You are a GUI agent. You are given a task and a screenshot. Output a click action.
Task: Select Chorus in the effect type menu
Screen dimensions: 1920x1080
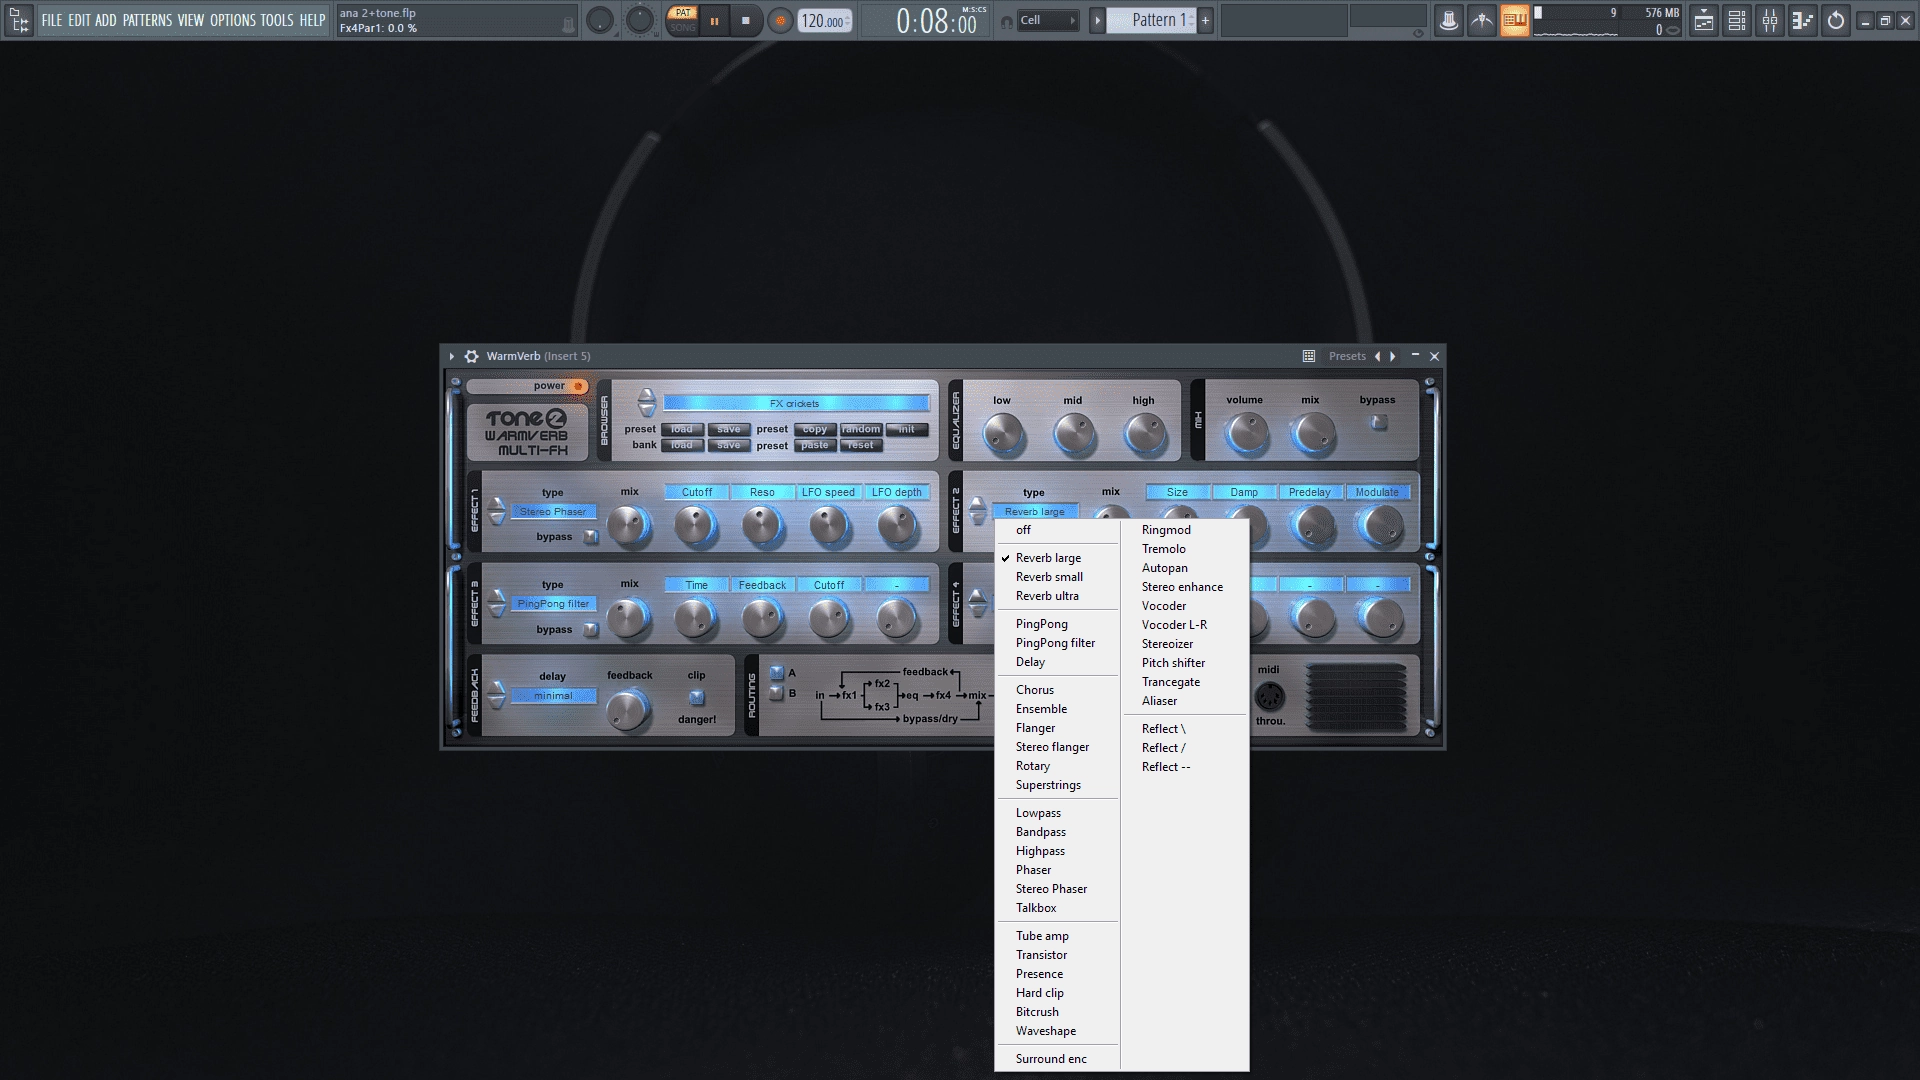point(1057,690)
